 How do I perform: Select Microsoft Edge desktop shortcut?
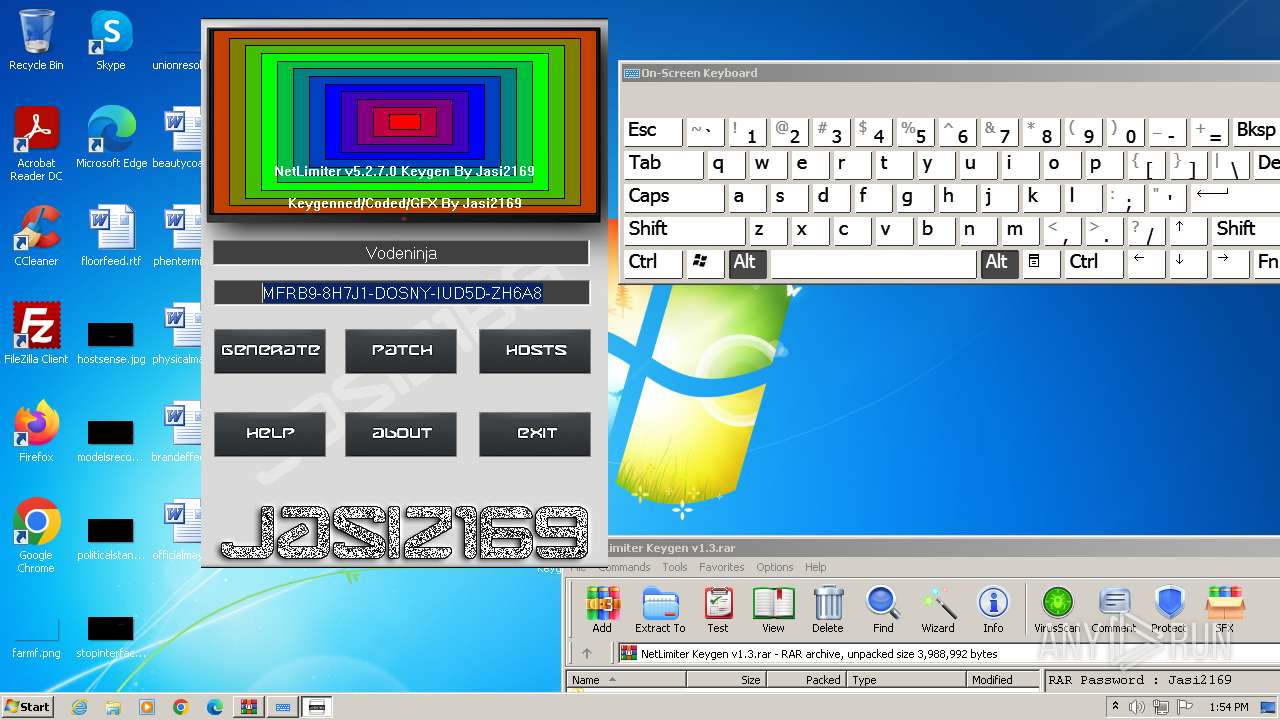click(111, 138)
